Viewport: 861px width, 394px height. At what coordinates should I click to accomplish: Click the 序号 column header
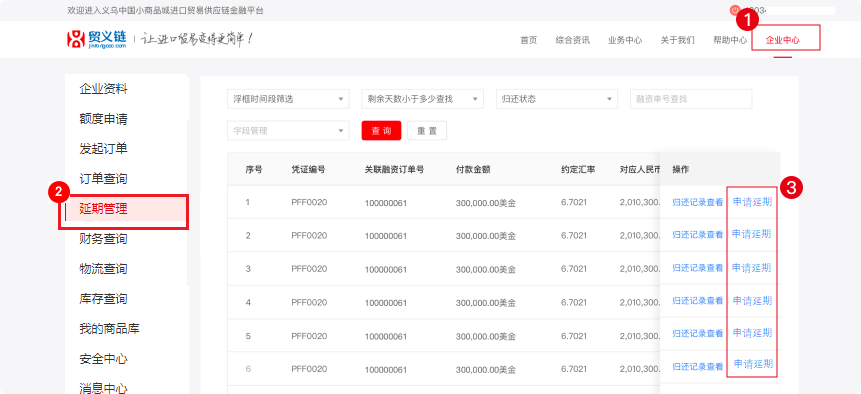254,170
